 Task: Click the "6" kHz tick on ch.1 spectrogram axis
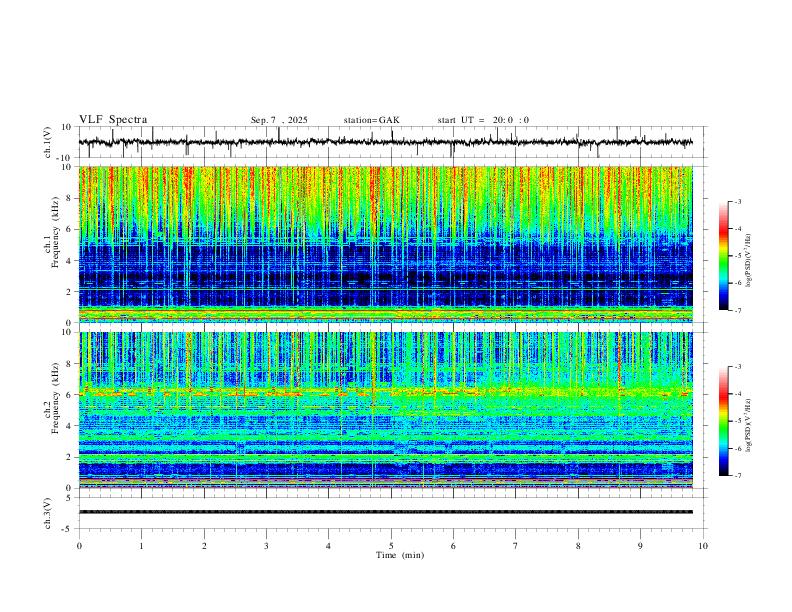click(x=69, y=229)
